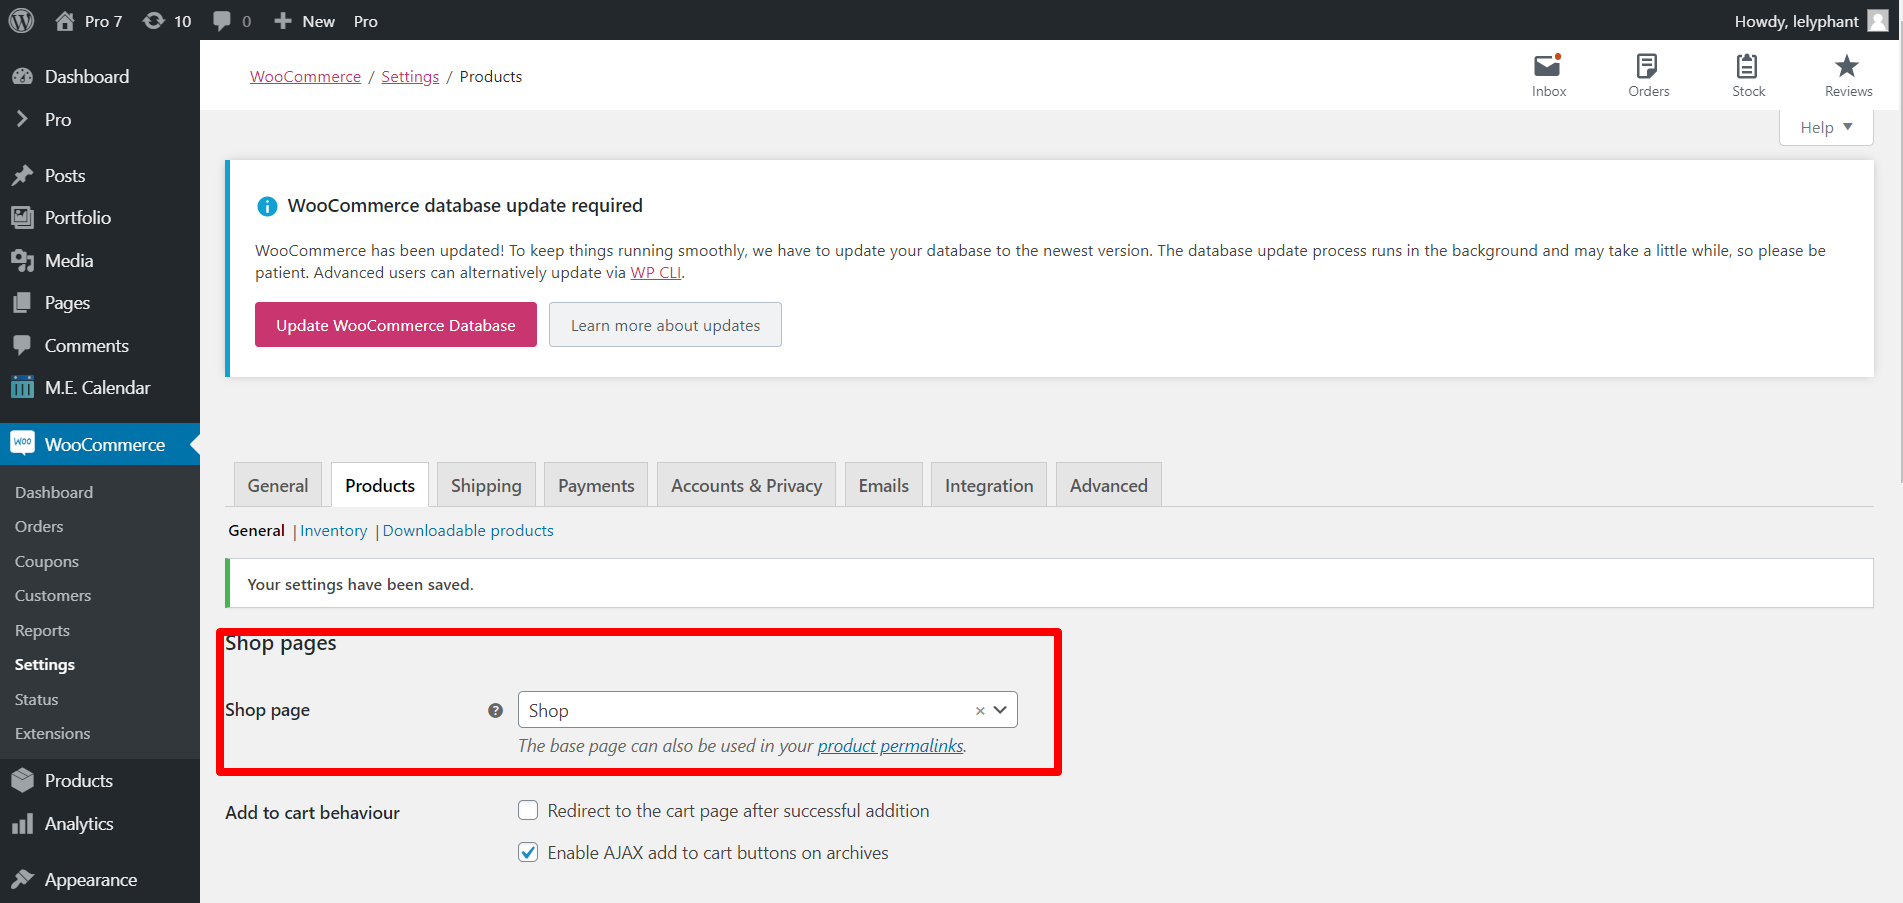Click the Dashboard gauge icon in sidebar
Image resolution: width=1903 pixels, height=903 pixels.
[x=22, y=77]
